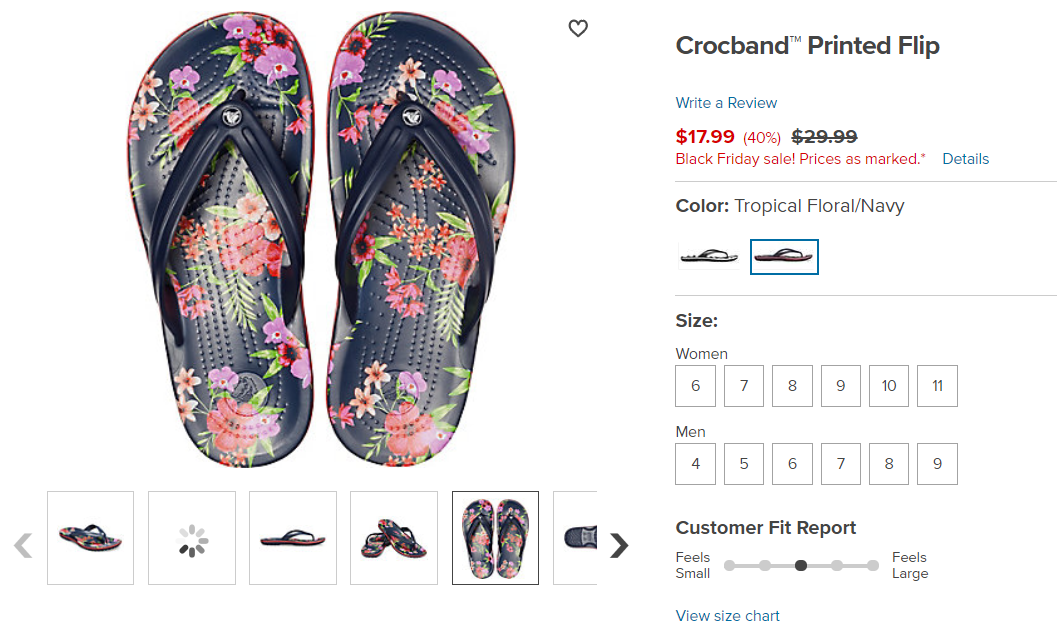The height and width of the screenshot is (623, 1057).
Task: Open Black Friday sale Details link
Action: (965, 159)
